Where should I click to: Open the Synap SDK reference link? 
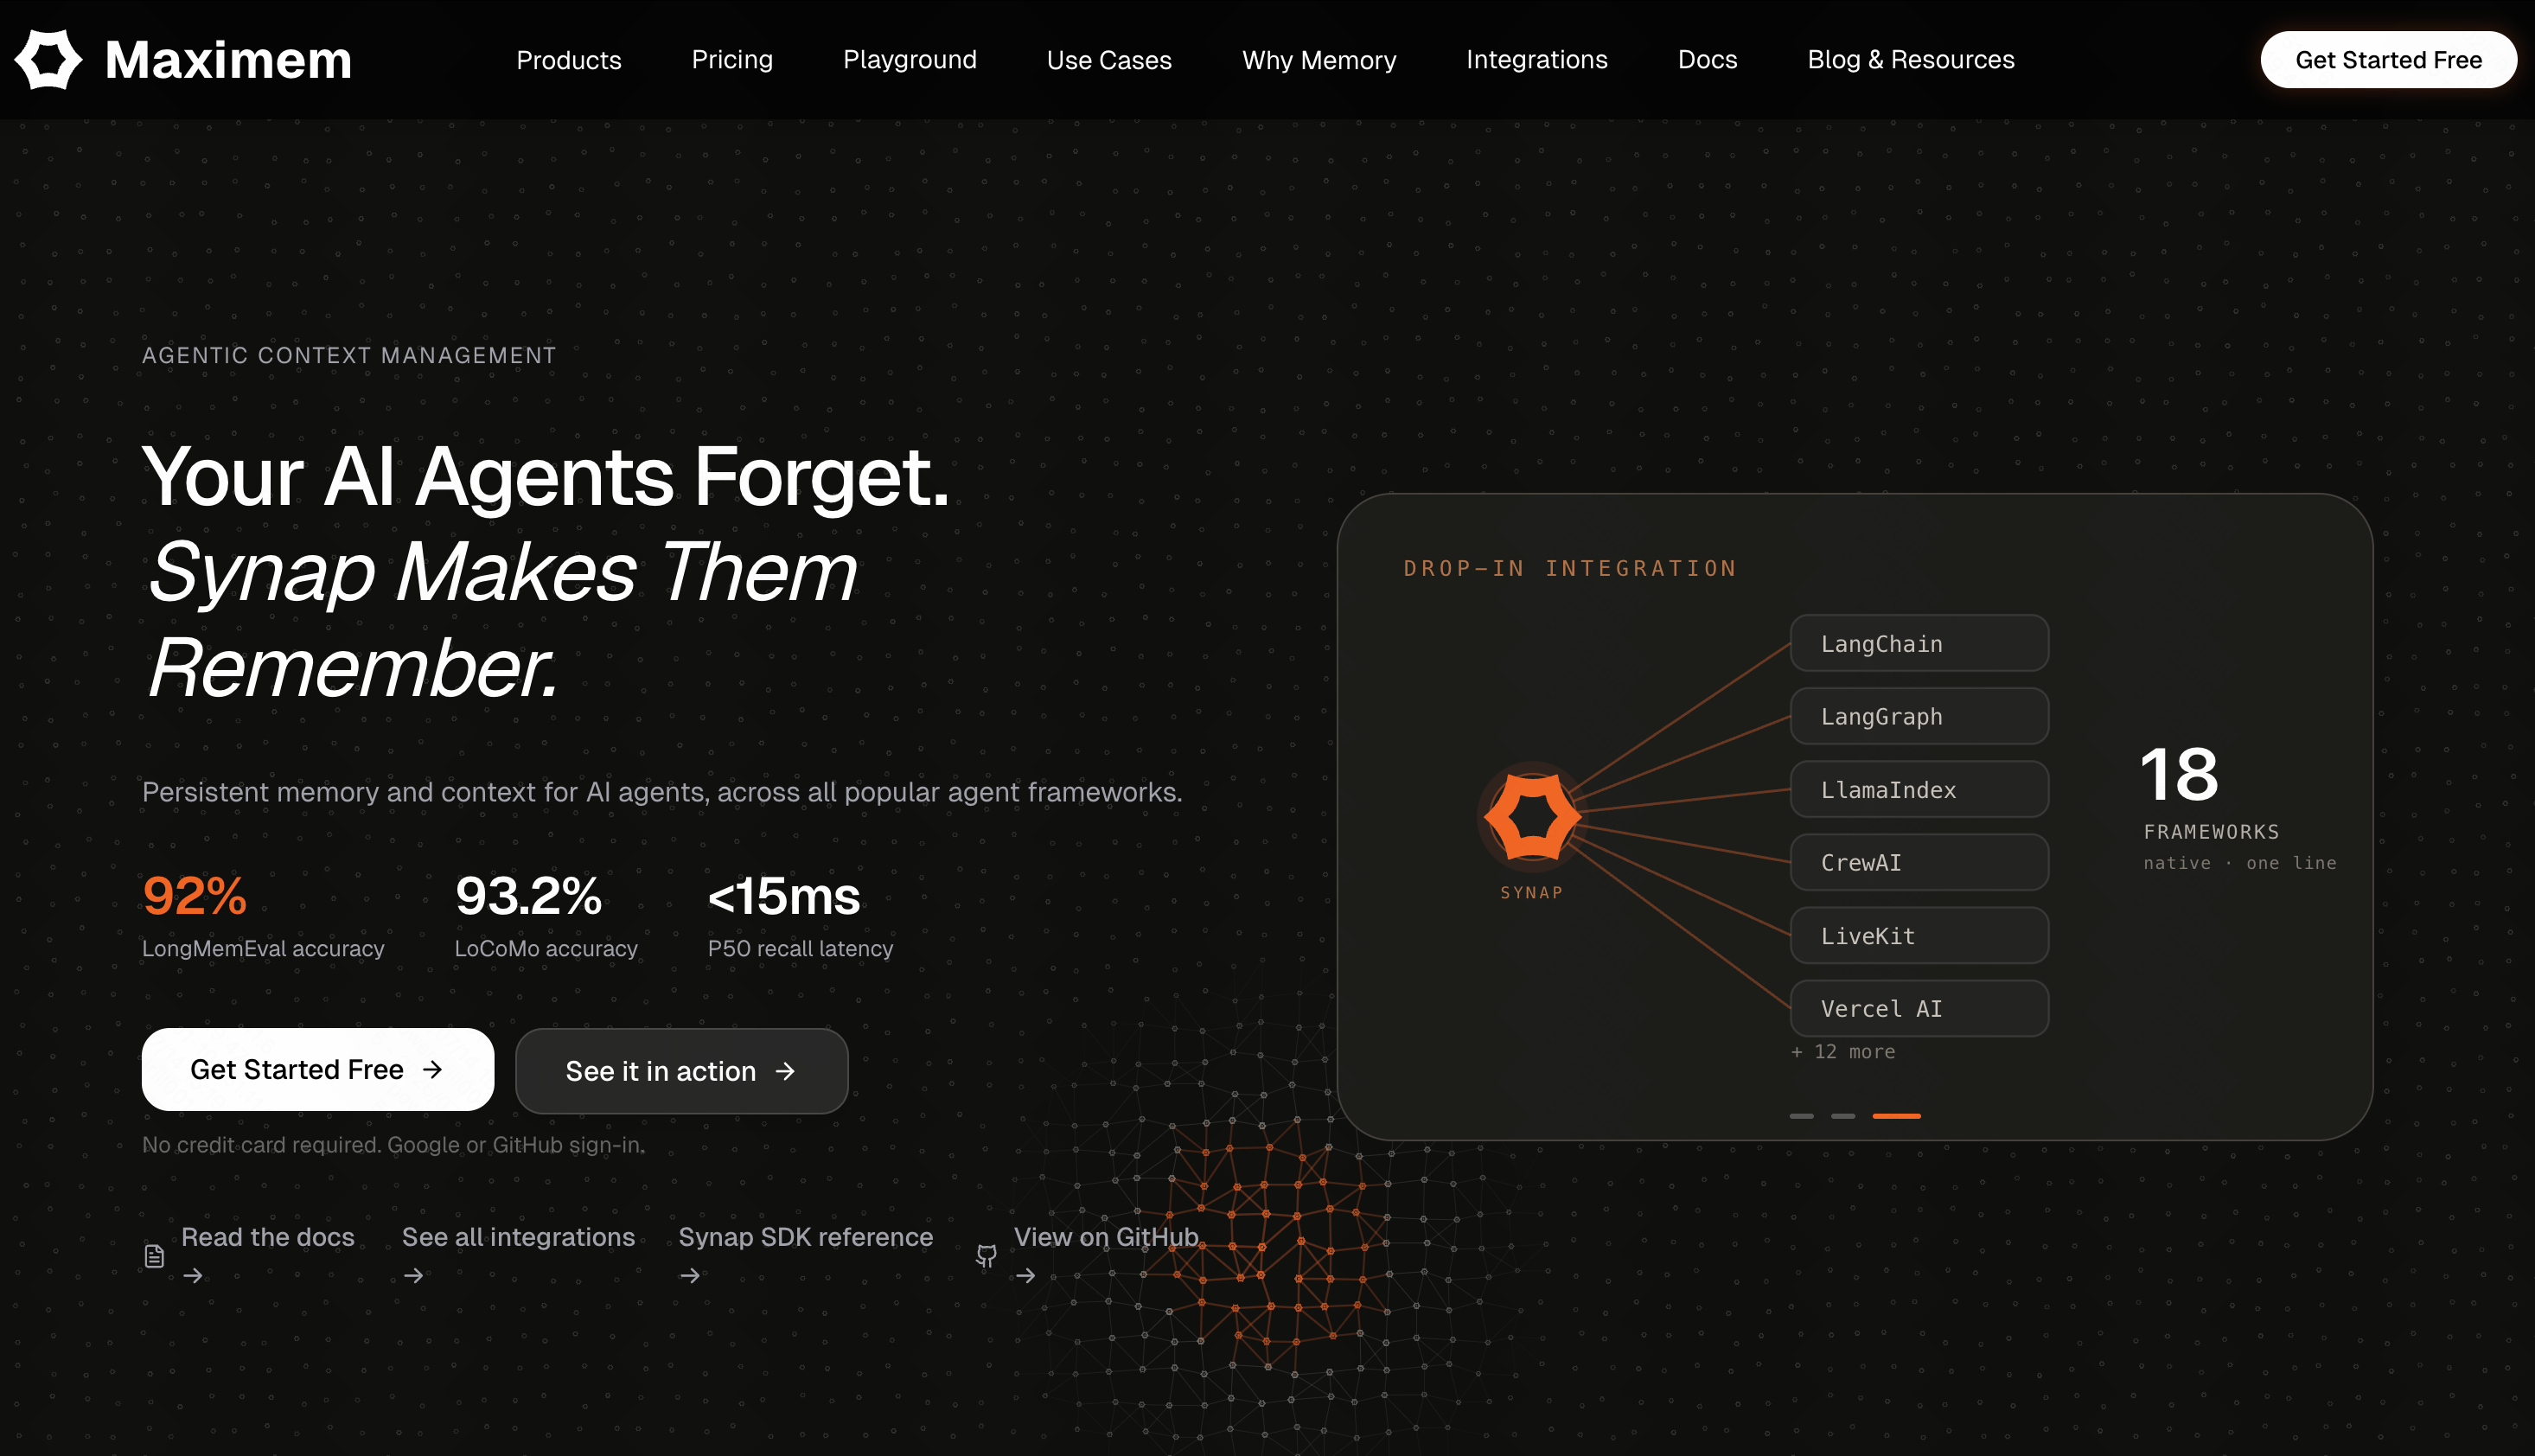point(806,1237)
